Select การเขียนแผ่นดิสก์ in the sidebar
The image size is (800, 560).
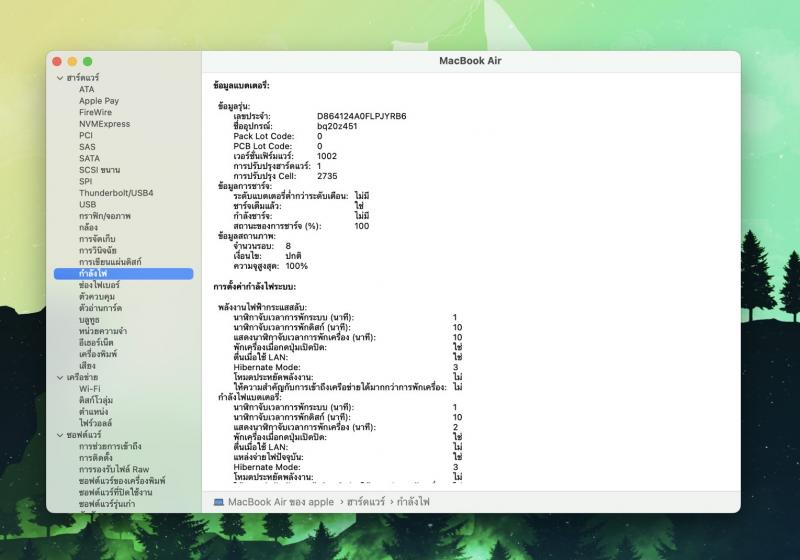(110, 262)
